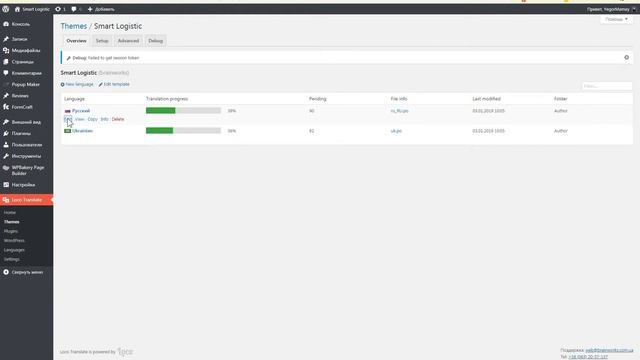The height and width of the screenshot is (360, 640).
Task: Sort by Language column header
Action: 74,99
